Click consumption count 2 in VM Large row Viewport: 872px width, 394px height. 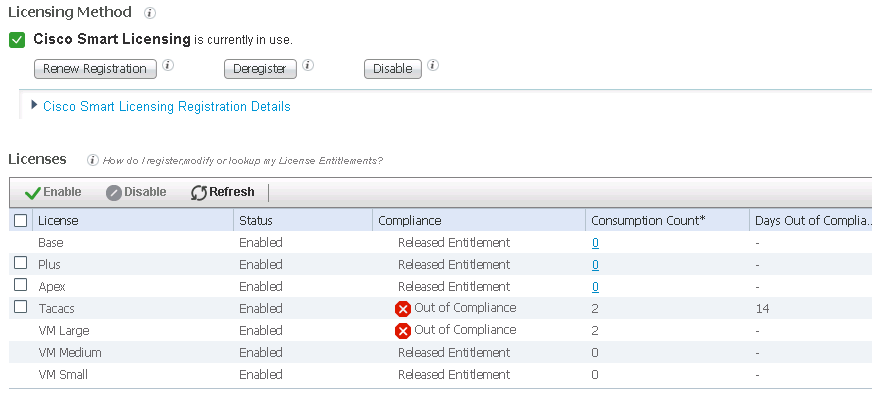pos(595,331)
